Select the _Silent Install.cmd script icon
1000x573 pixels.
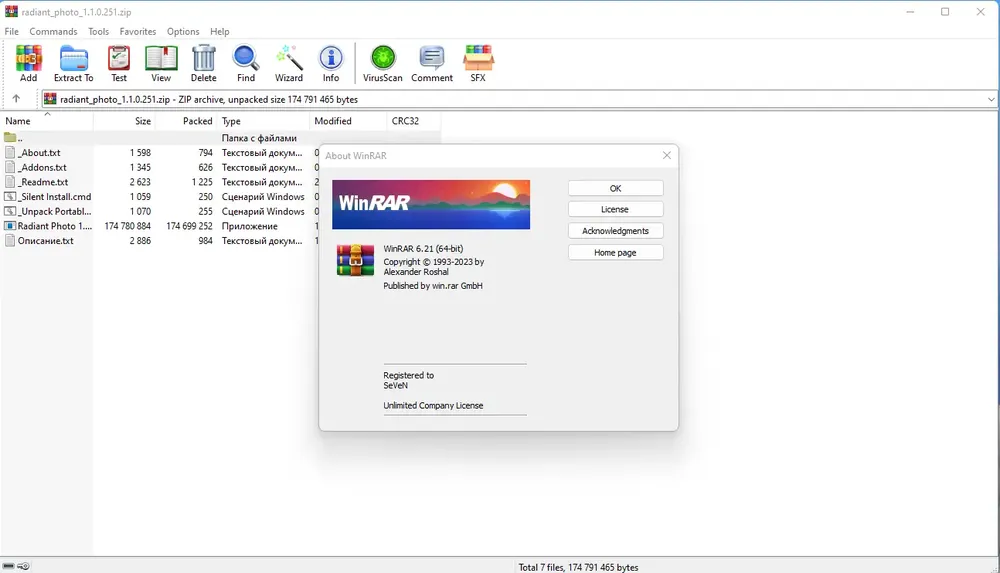point(10,197)
